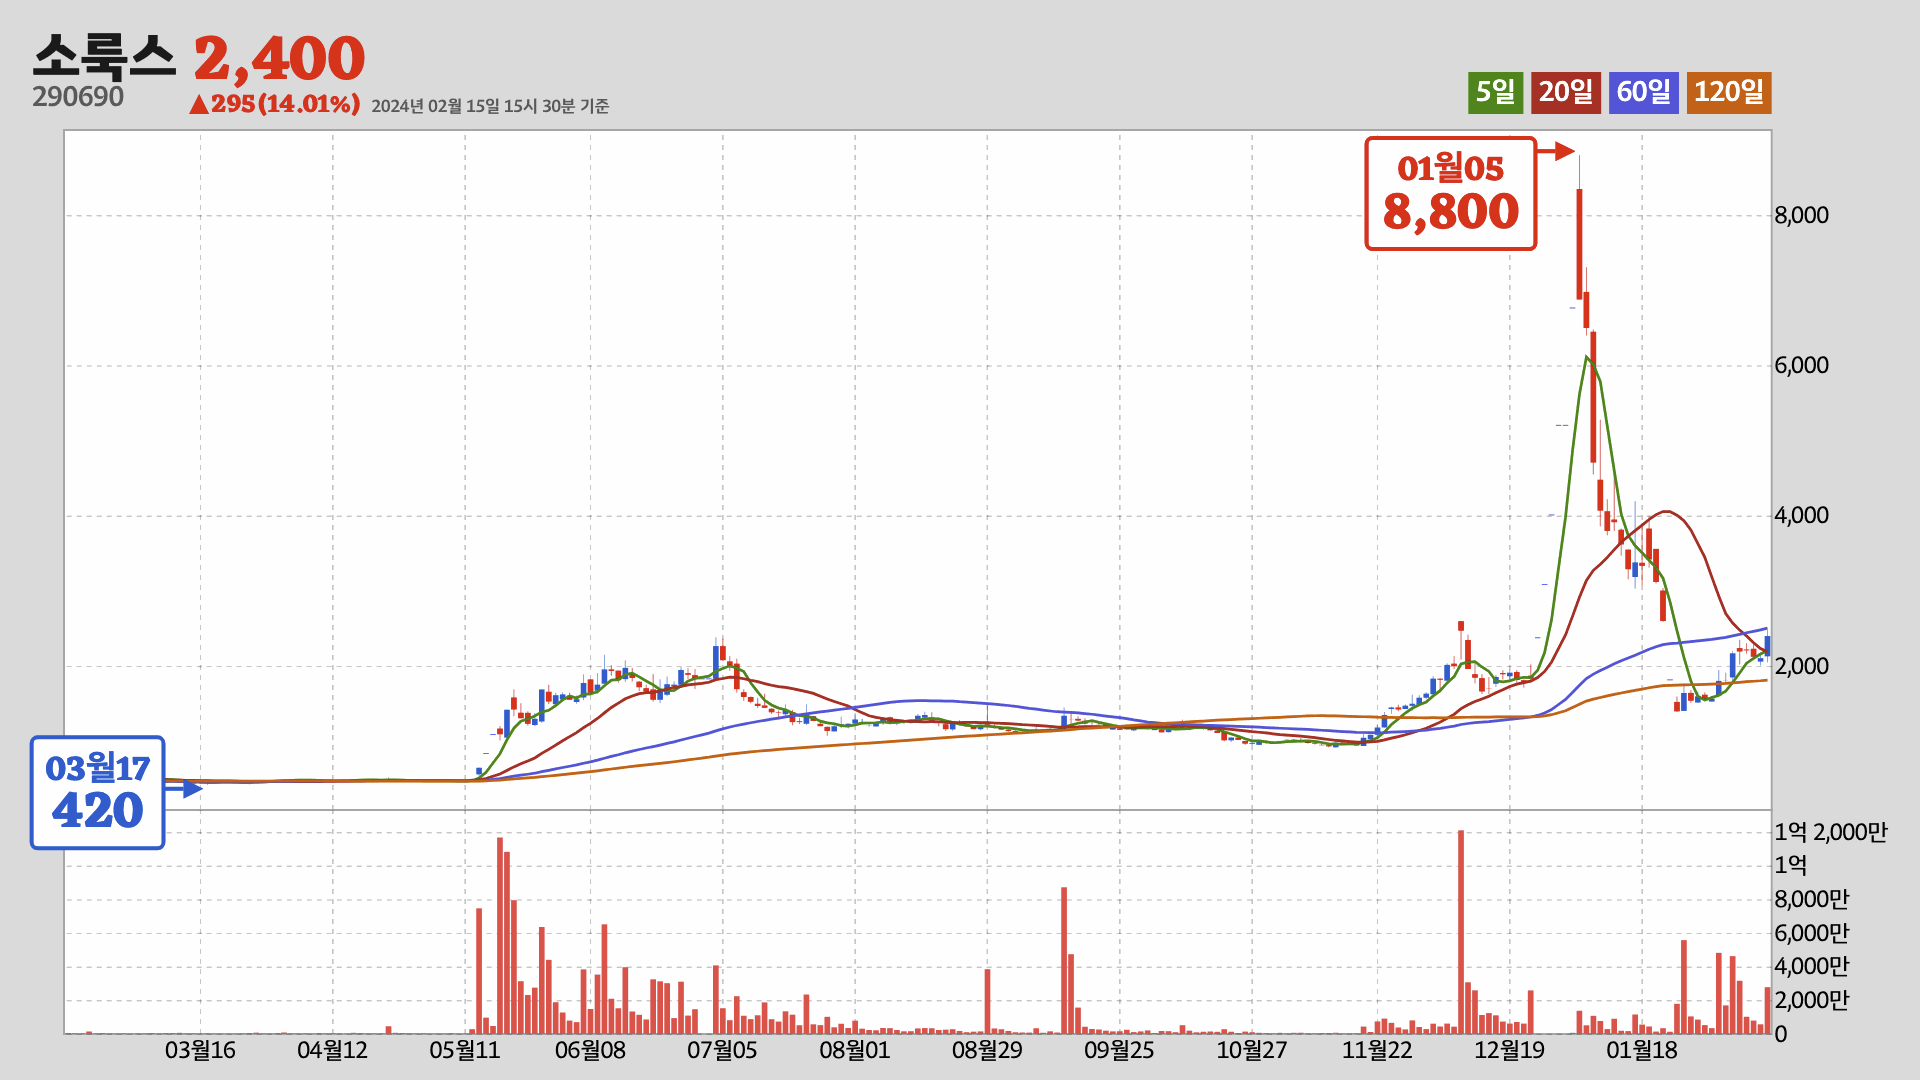
Task: Click the 12월19 date axis label
Action: 1510,1050
